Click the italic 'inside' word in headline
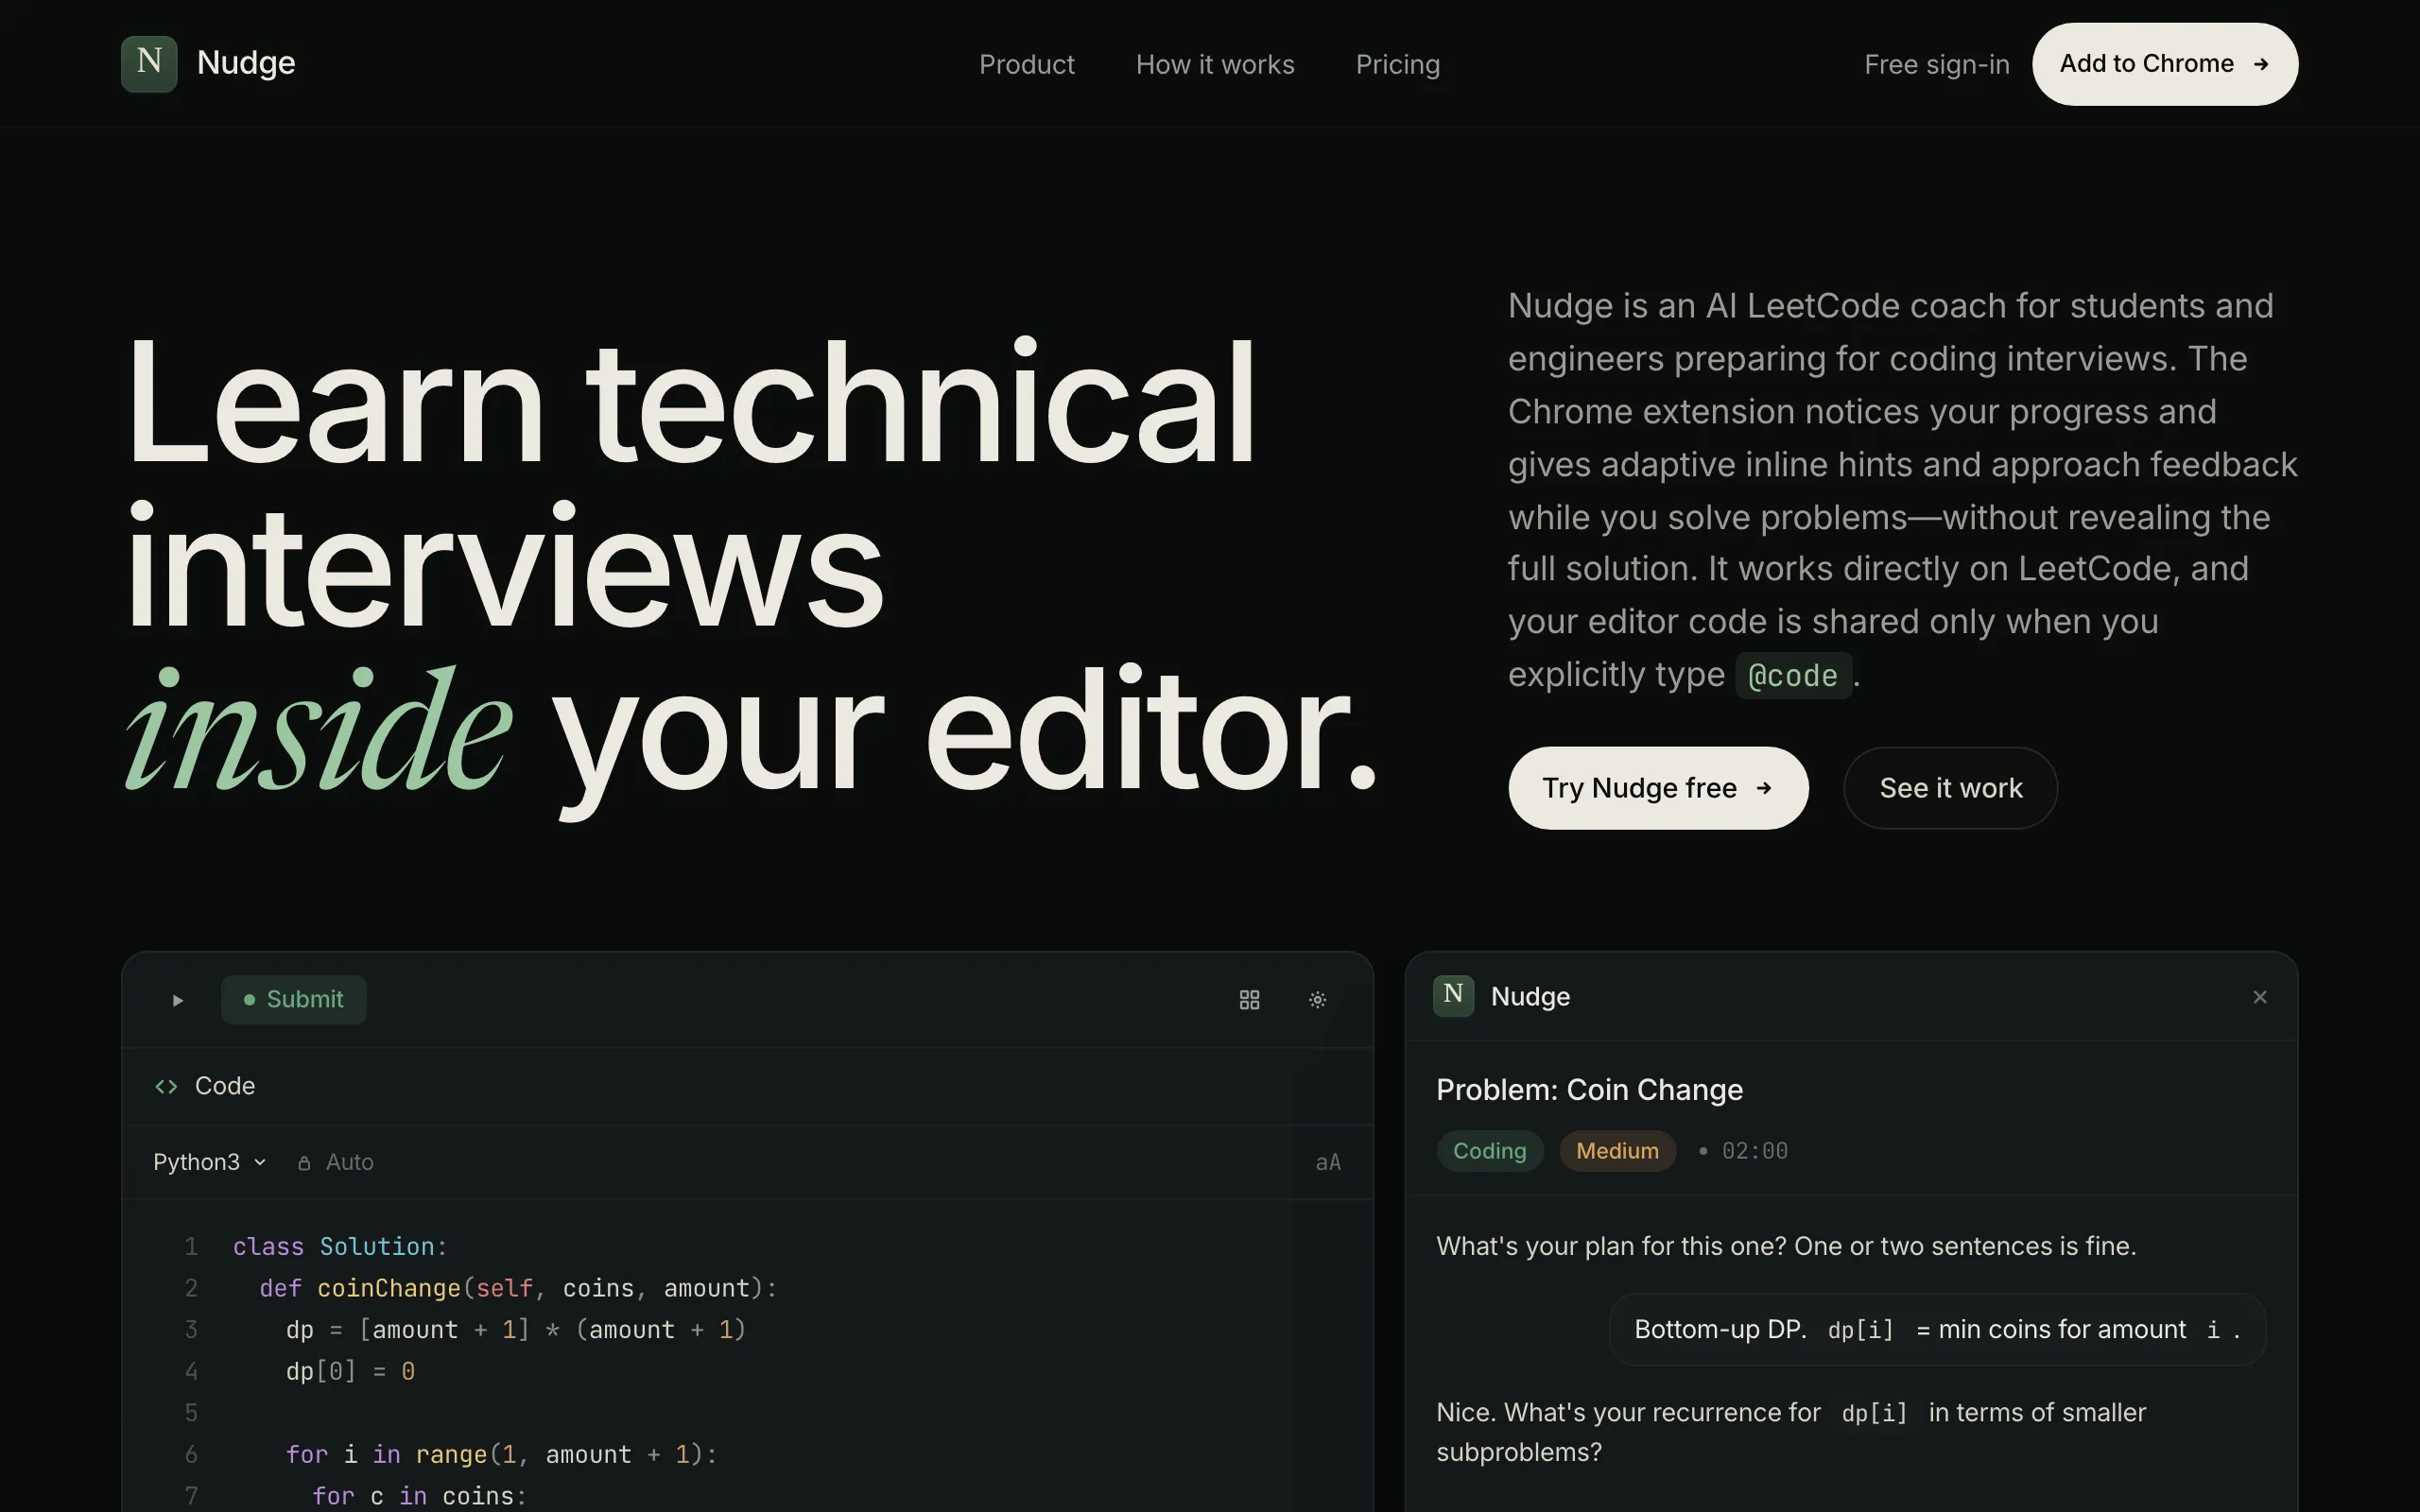 [318, 729]
